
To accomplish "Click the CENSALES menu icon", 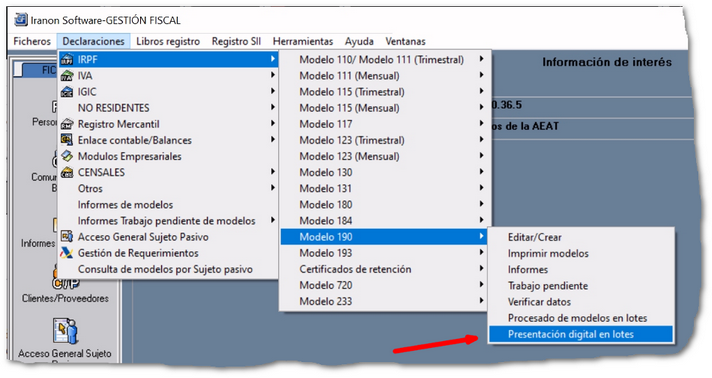I will coord(67,172).
